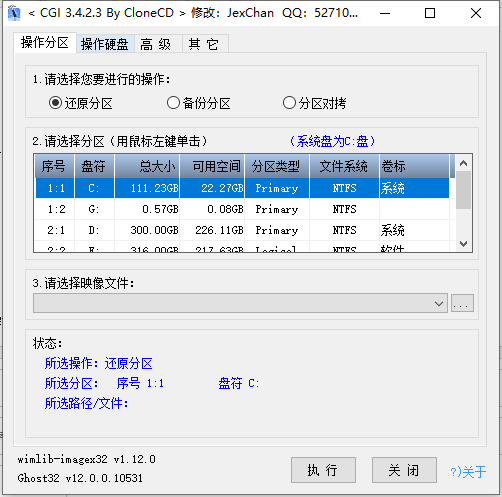This screenshot has width=502, height=497.
Task: Click the Ghost32 v12.0.0.10531 text
Action: (80, 478)
